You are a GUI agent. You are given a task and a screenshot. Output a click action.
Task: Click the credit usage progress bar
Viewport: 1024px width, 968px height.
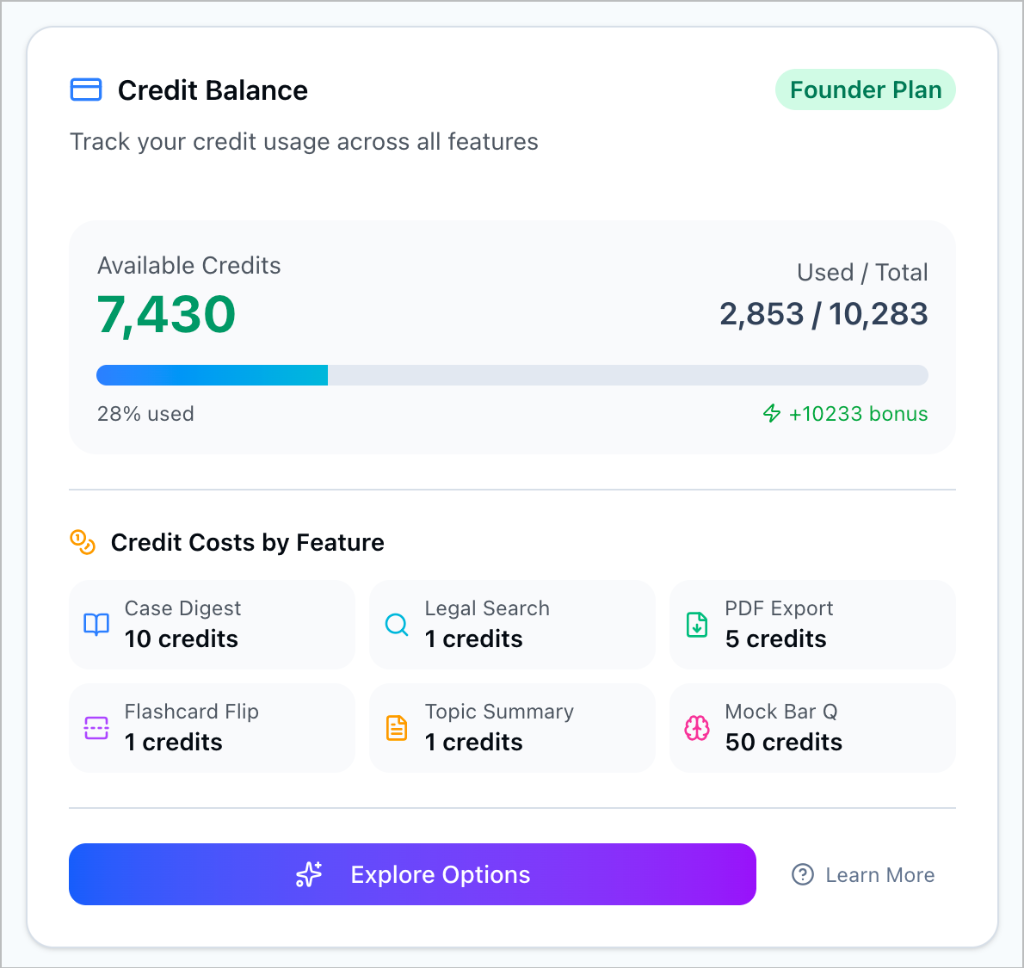512,374
